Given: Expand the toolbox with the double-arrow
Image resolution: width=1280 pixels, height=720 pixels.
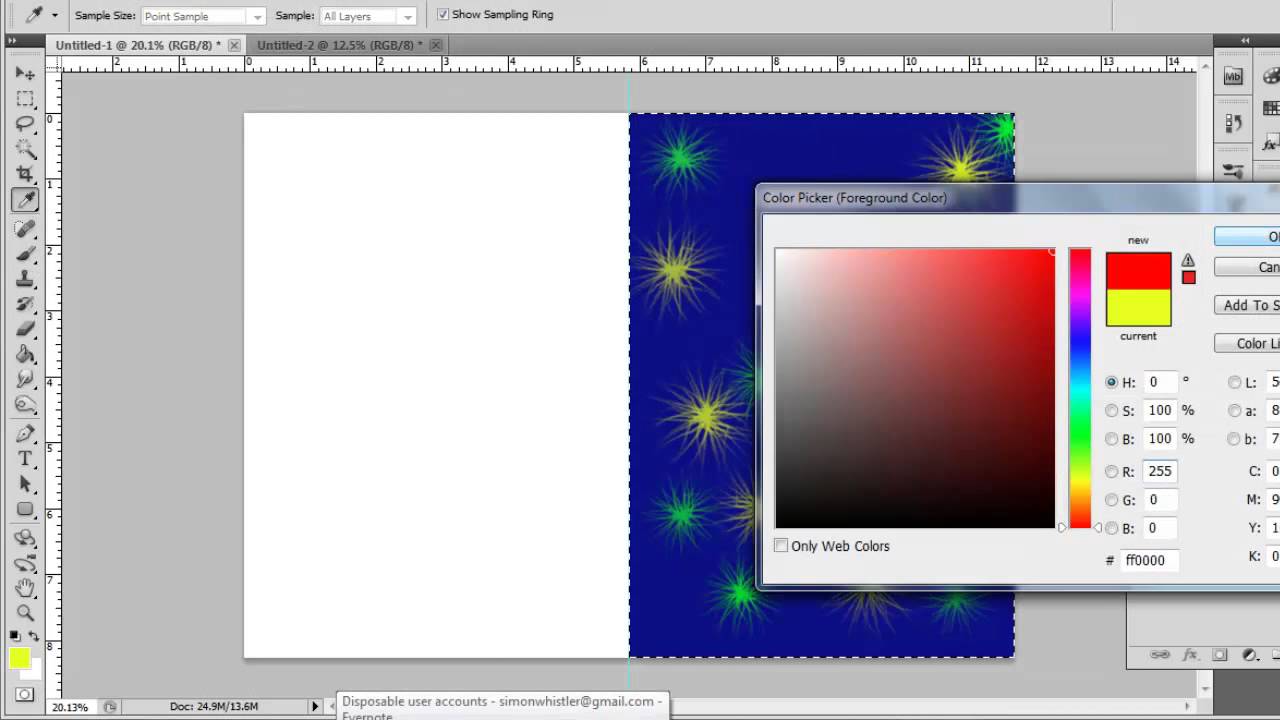Looking at the screenshot, I should pyautogui.click(x=12, y=41).
